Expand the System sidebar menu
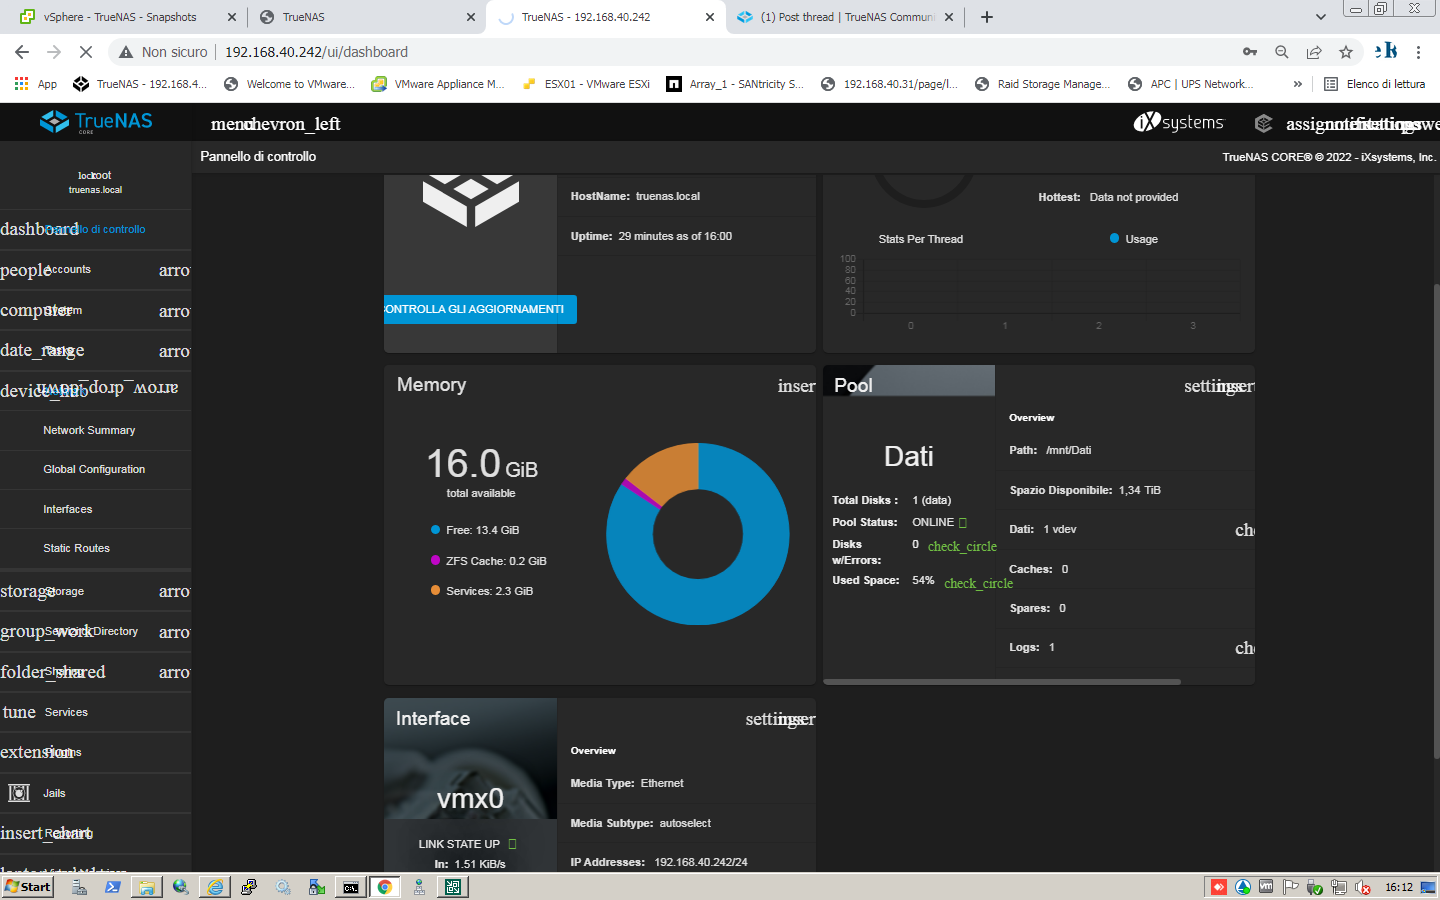This screenshot has height=900, width=1440. coord(174,311)
